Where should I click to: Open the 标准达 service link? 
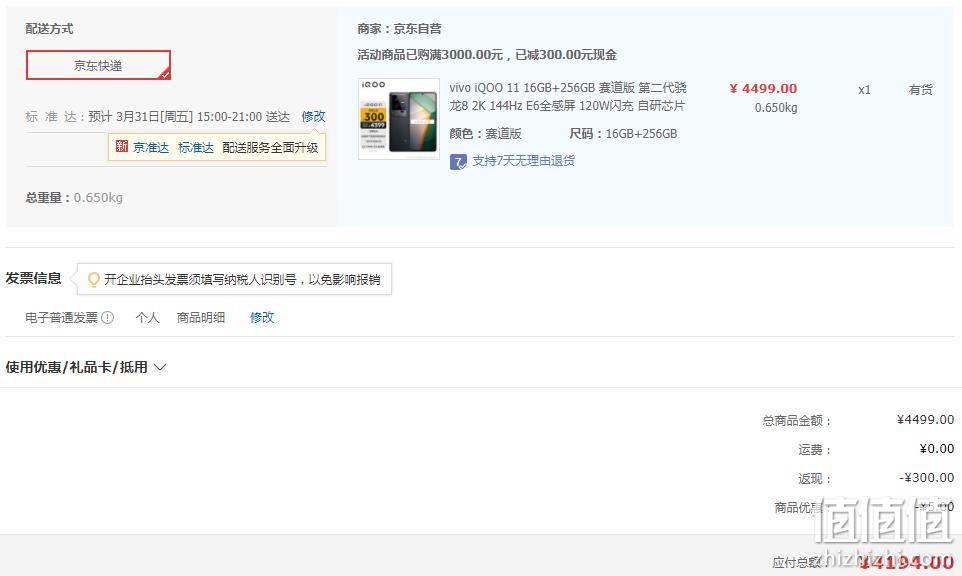click(196, 147)
